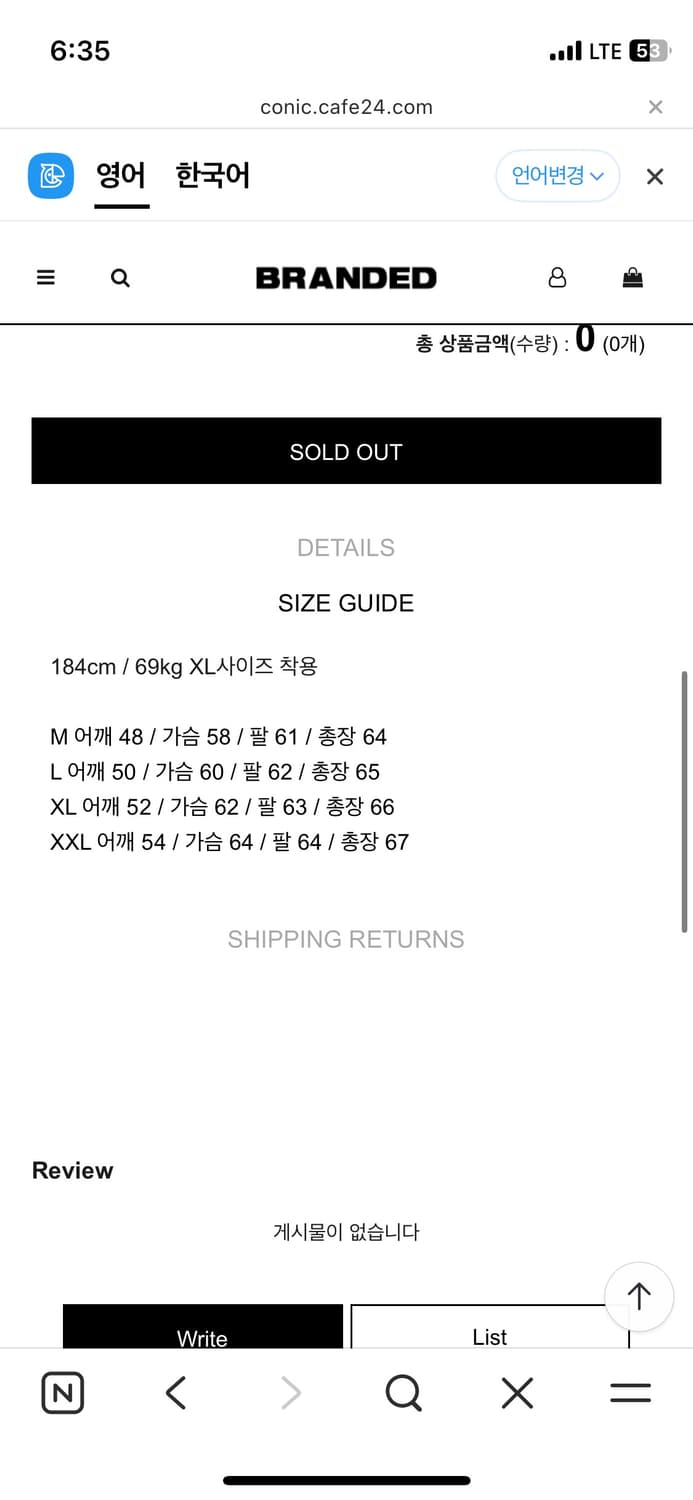Tap the scroll-to-top arrow button
Viewport: 693px width, 1500px height.
point(639,1296)
